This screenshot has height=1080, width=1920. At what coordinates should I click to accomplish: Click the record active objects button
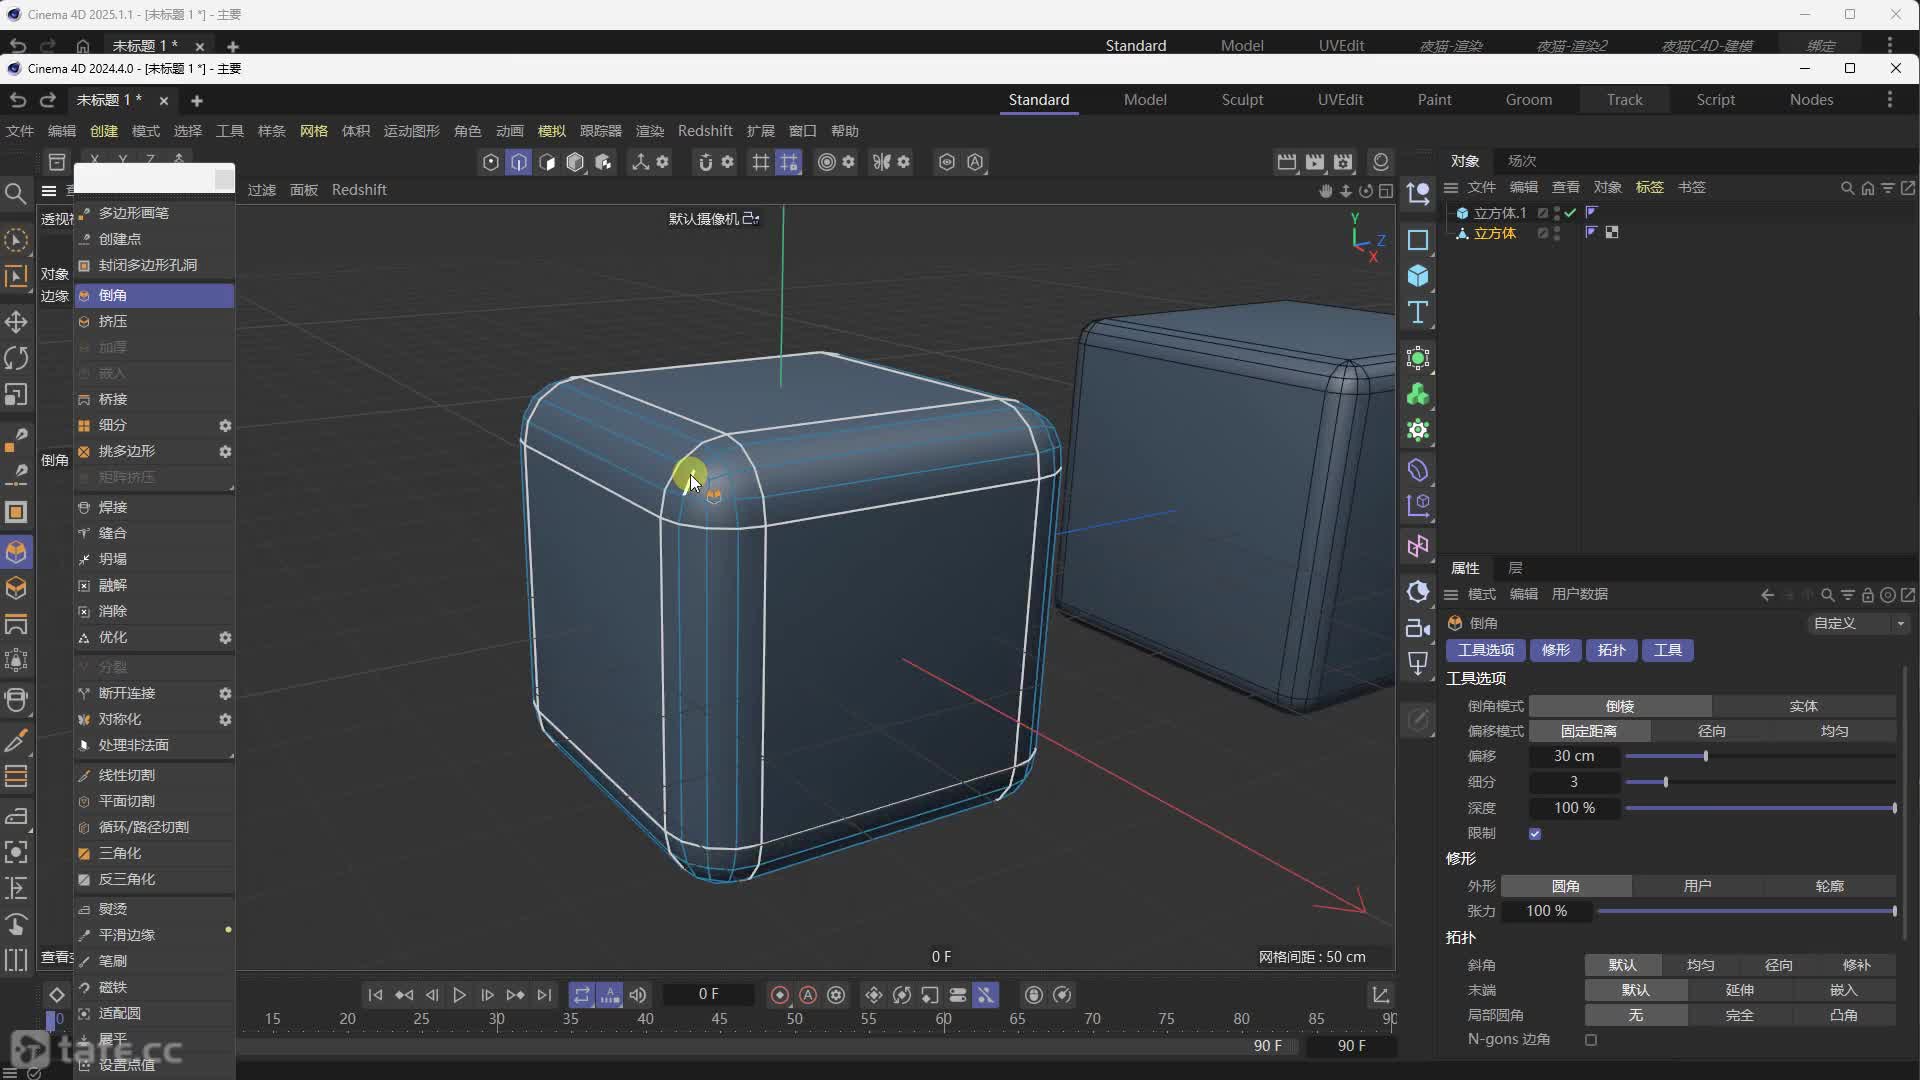point(780,995)
